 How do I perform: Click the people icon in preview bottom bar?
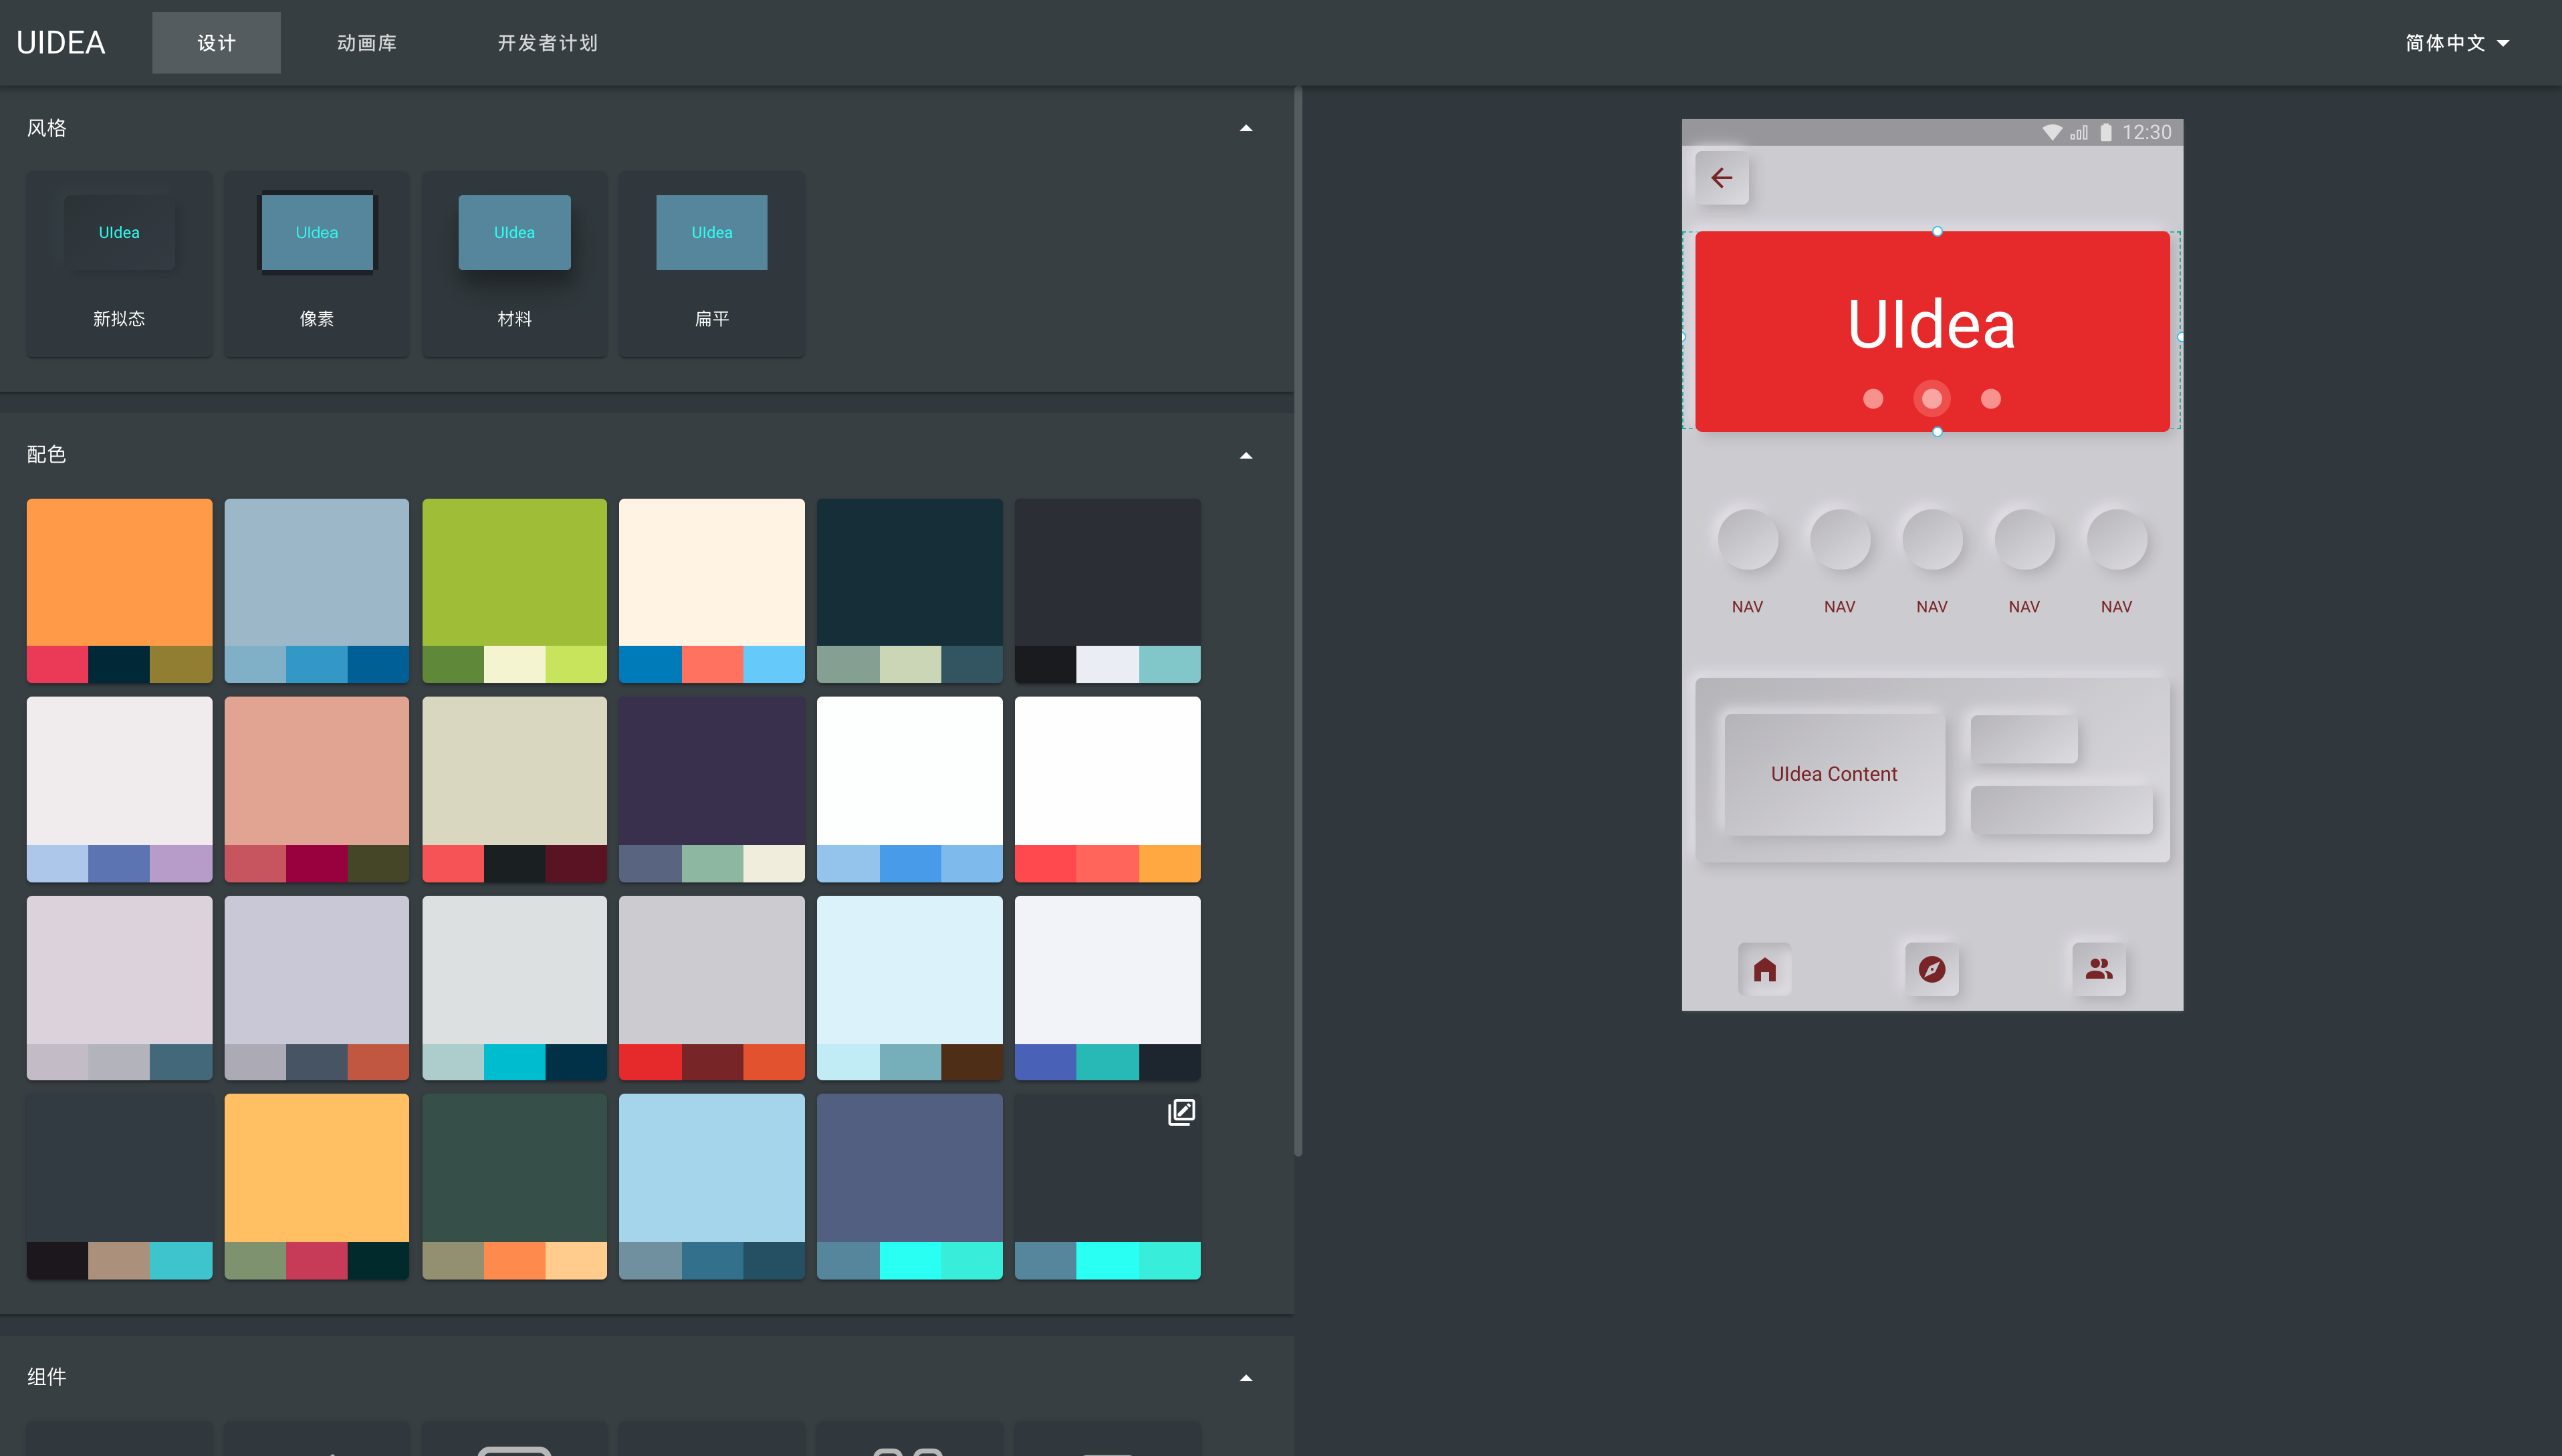pyautogui.click(x=2098, y=969)
